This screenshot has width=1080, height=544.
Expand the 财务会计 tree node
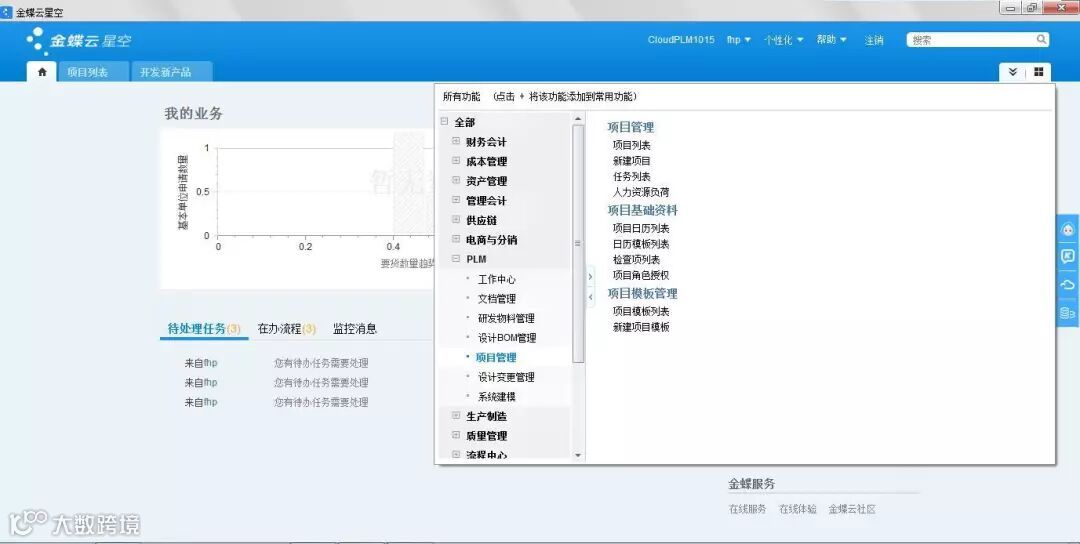point(455,141)
